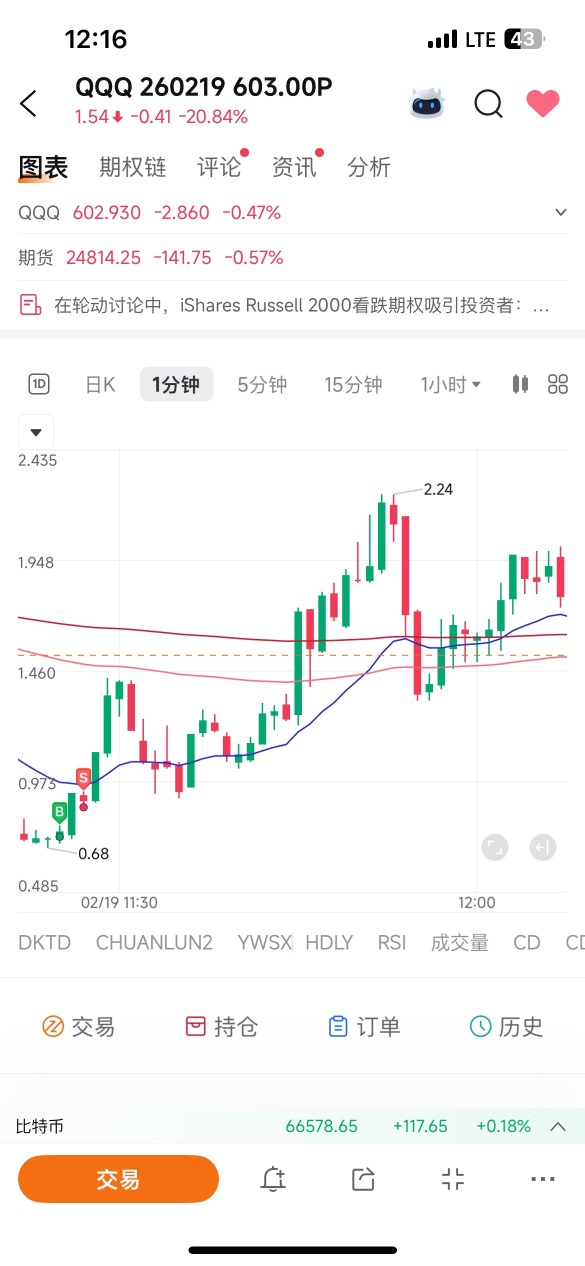Tap the share icon

363,1179
